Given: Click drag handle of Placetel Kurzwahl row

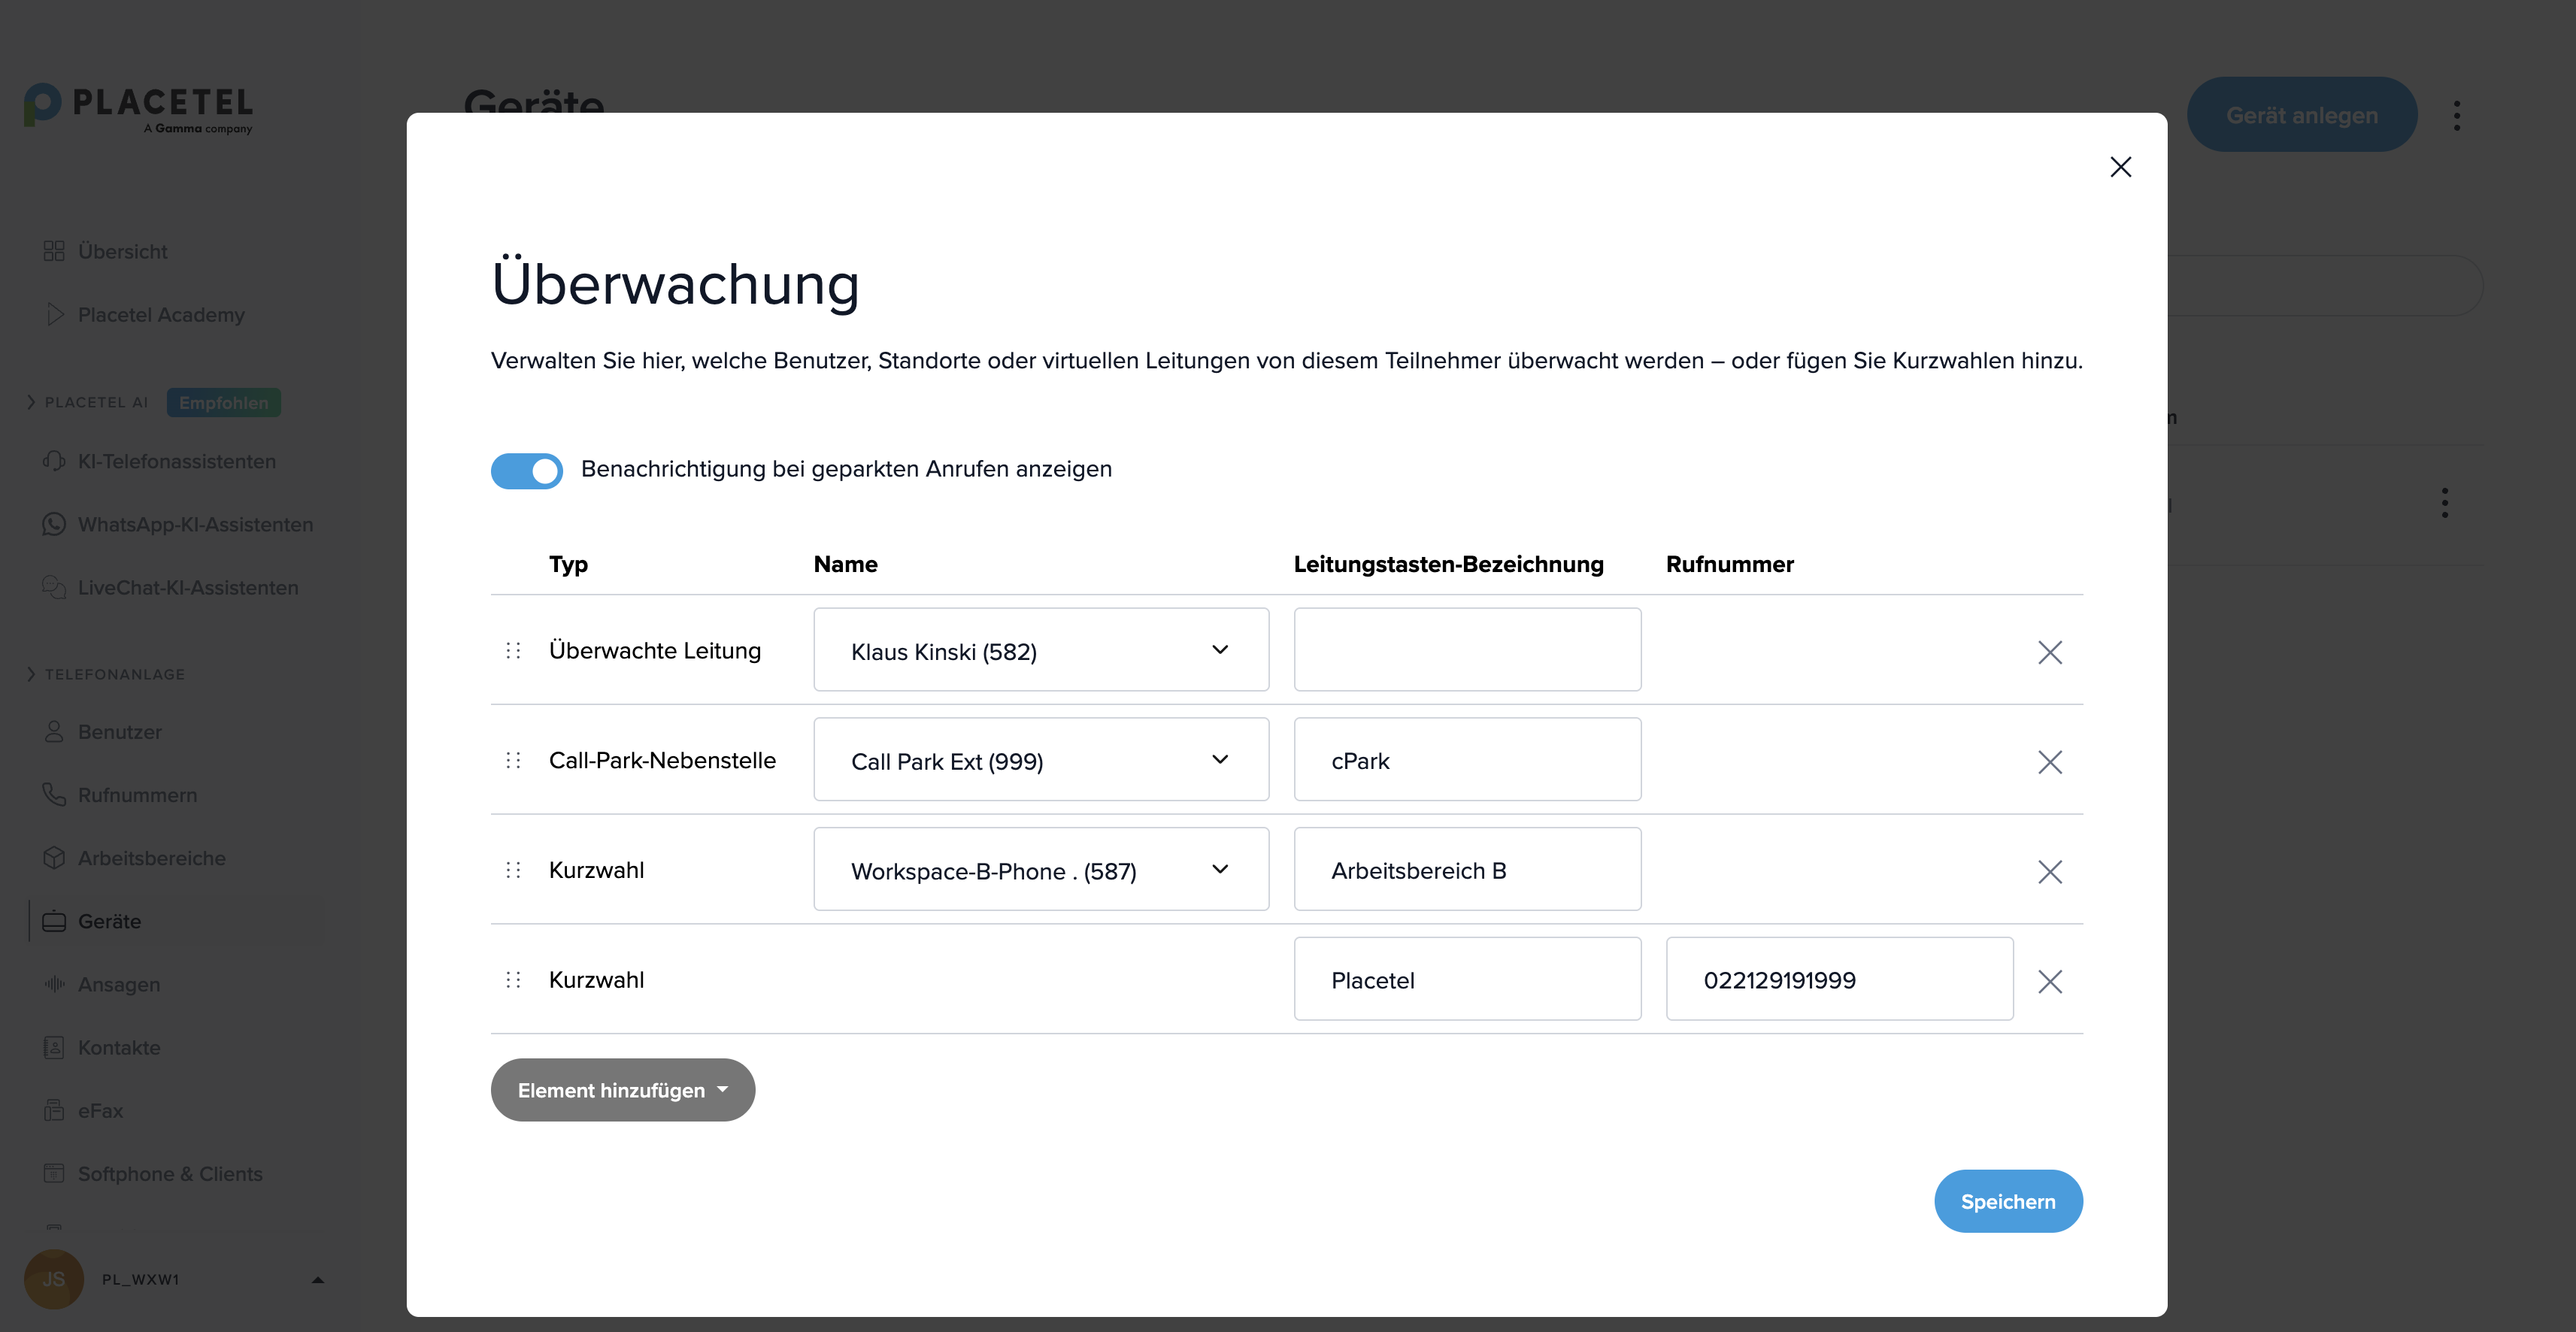Looking at the screenshot, I should coord(513,980).
